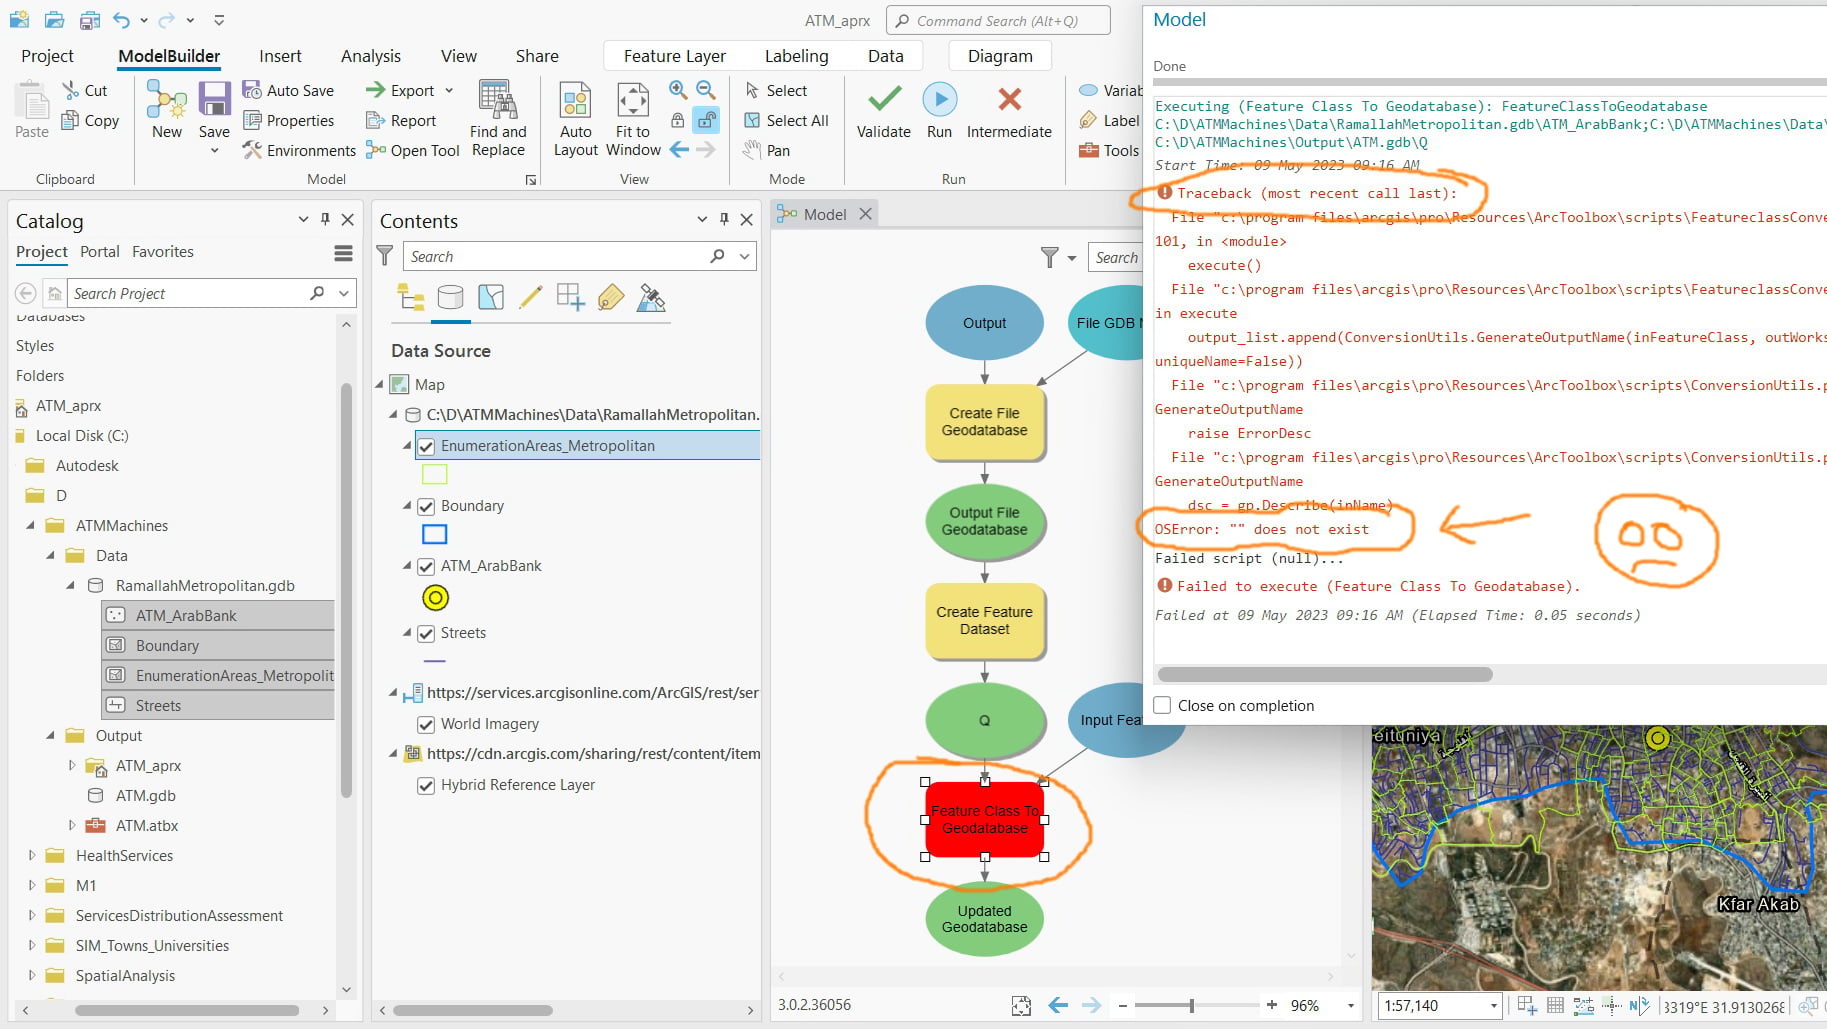The width and height of the screenshot is (1827, 1029).
Task: Open Catalog pane hamburger menu
Action: (x=343, y=253)
